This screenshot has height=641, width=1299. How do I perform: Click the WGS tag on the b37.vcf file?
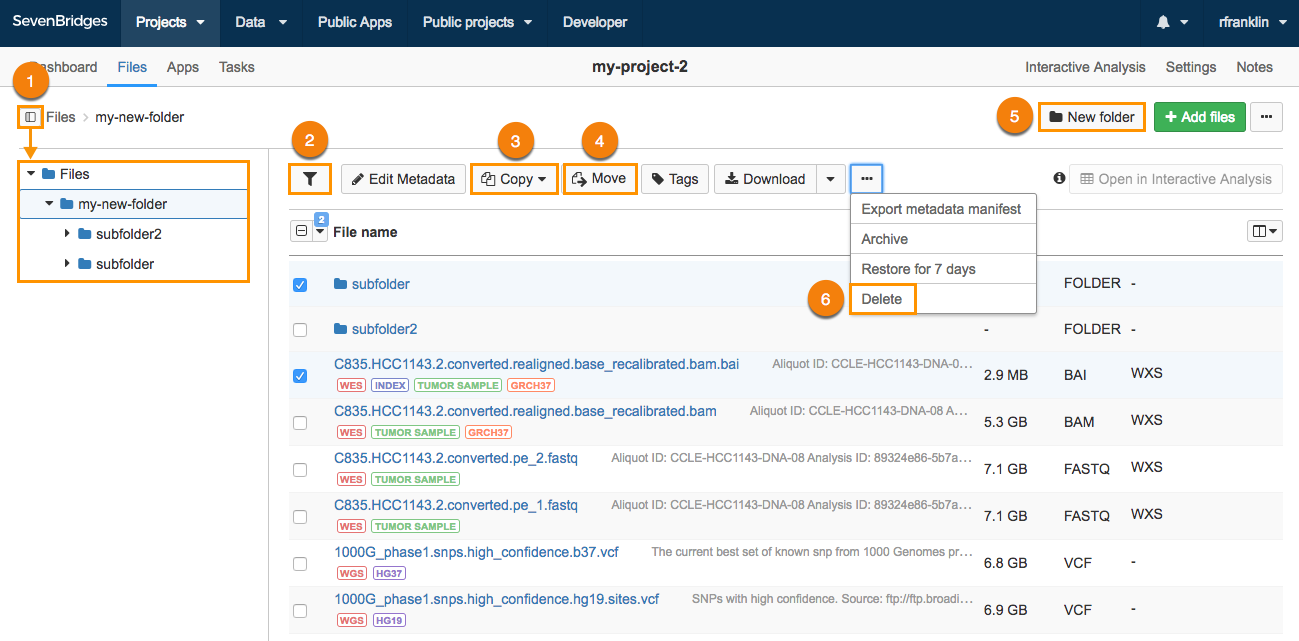[351, 573]
